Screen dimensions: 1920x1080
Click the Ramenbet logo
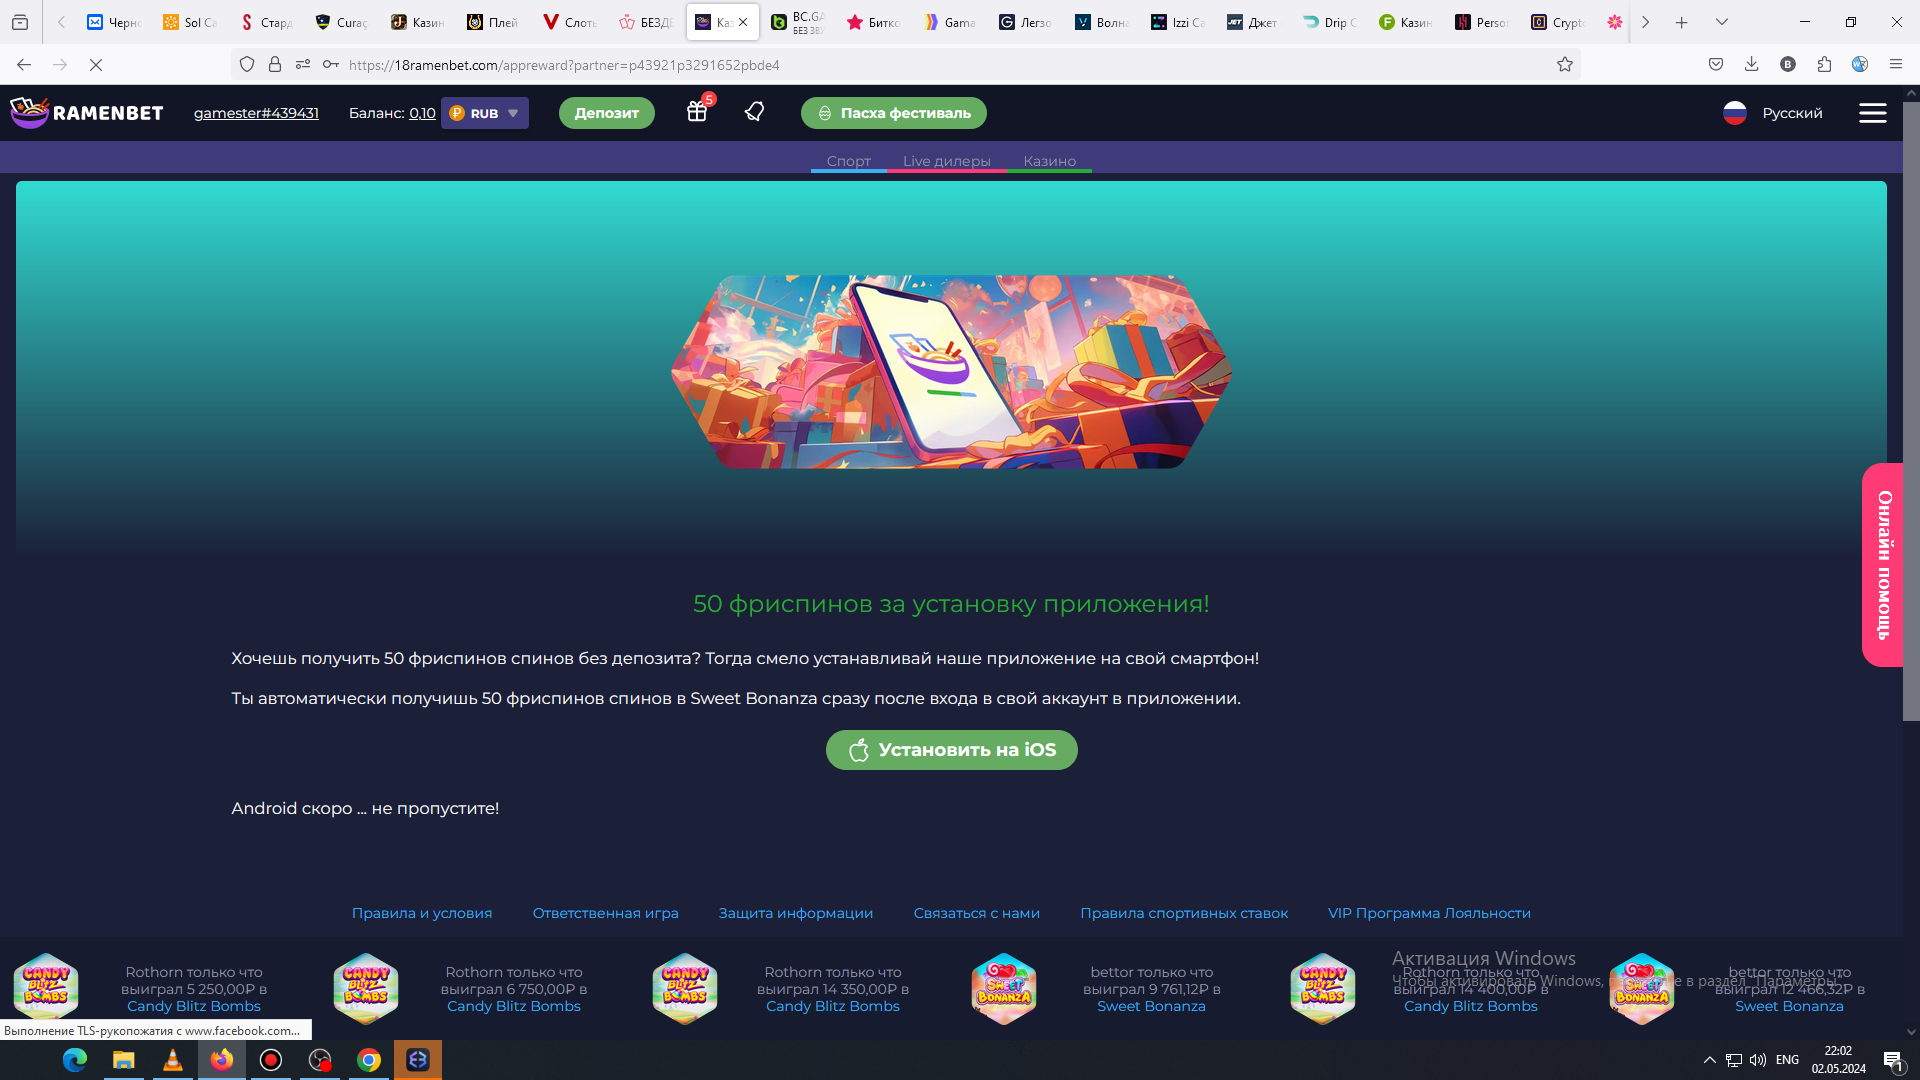(x=87, y=112)
